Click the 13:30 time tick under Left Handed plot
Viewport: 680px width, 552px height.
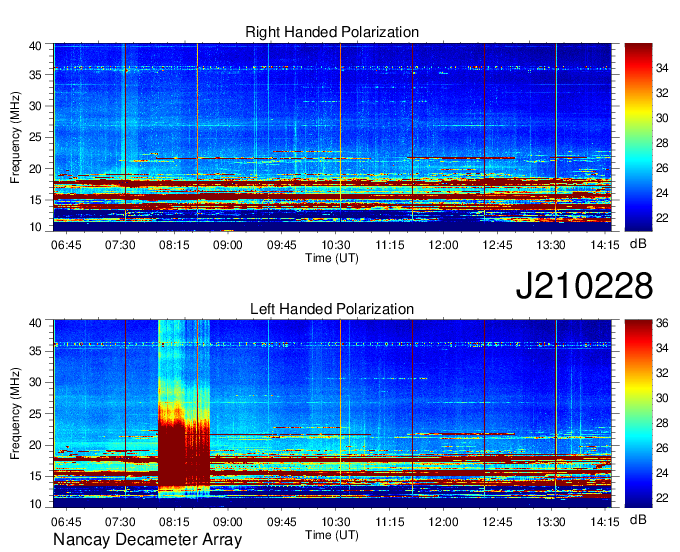[x=551, y=522]
